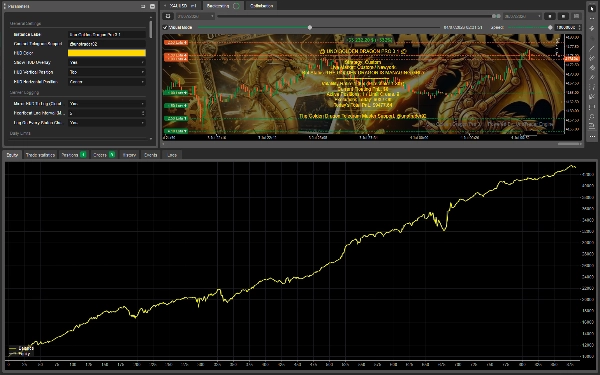Open the first Server Logging Yes dropdown
Screen dimensions: 600x375
pyautogui.click(x=107, y=103)
